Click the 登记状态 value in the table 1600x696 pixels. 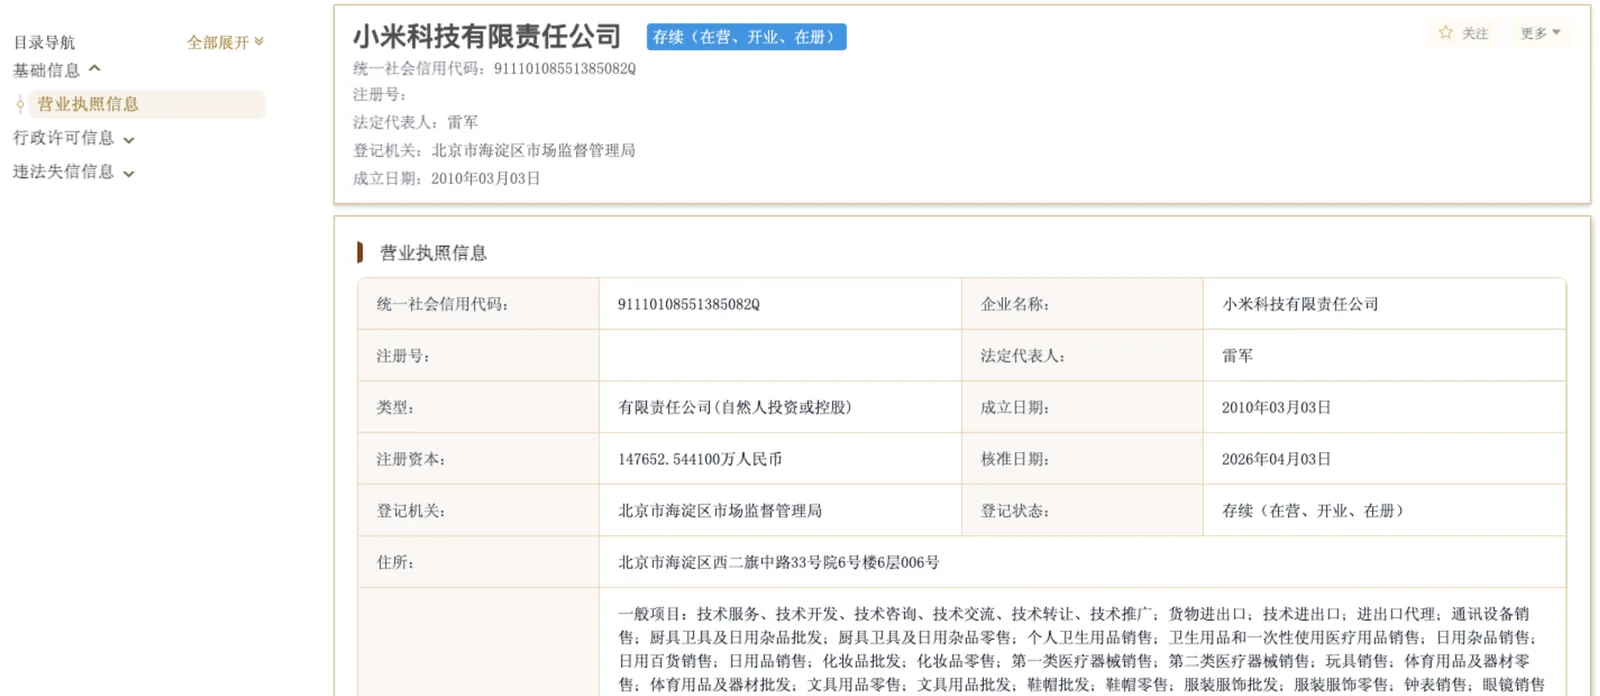pyautogui.click(x=1313, y=511)
